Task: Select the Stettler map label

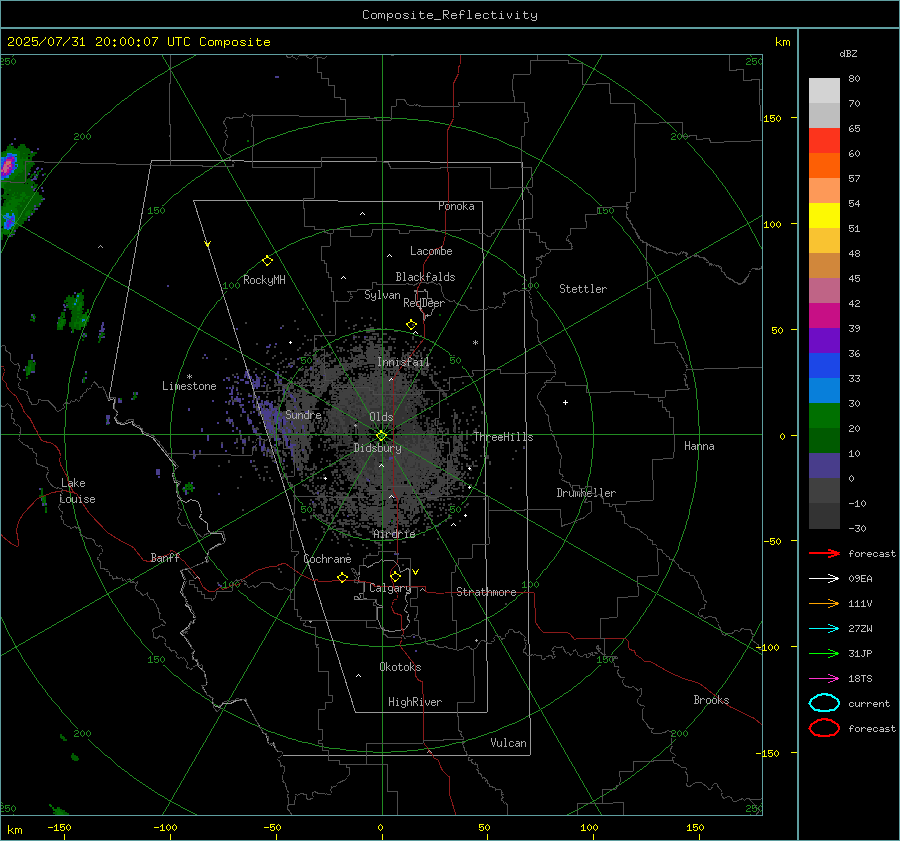Action: (583, 289)
